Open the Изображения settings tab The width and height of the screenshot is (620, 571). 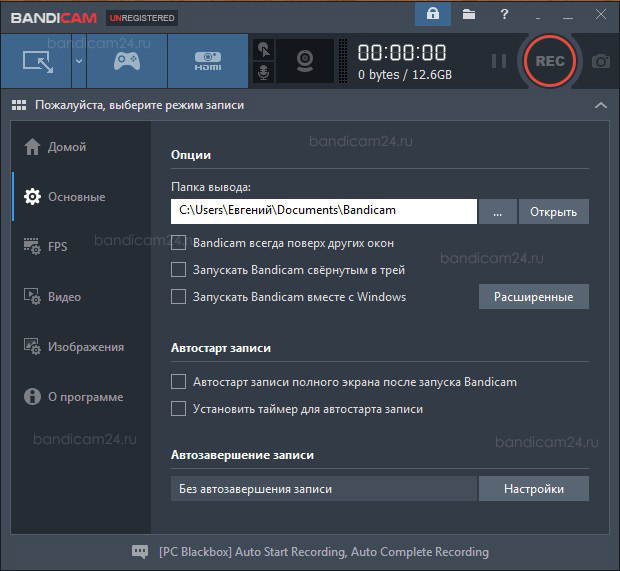81,347
